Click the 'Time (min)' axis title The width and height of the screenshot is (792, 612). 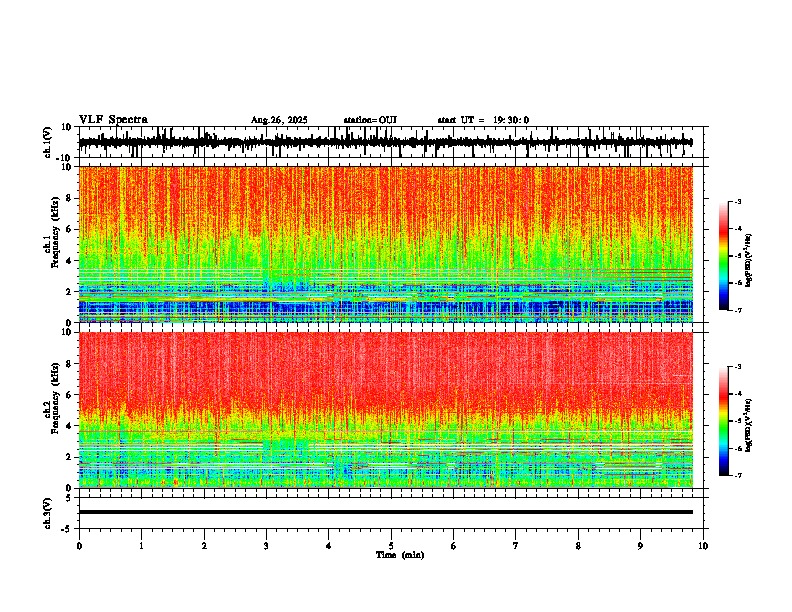[400, 555]
